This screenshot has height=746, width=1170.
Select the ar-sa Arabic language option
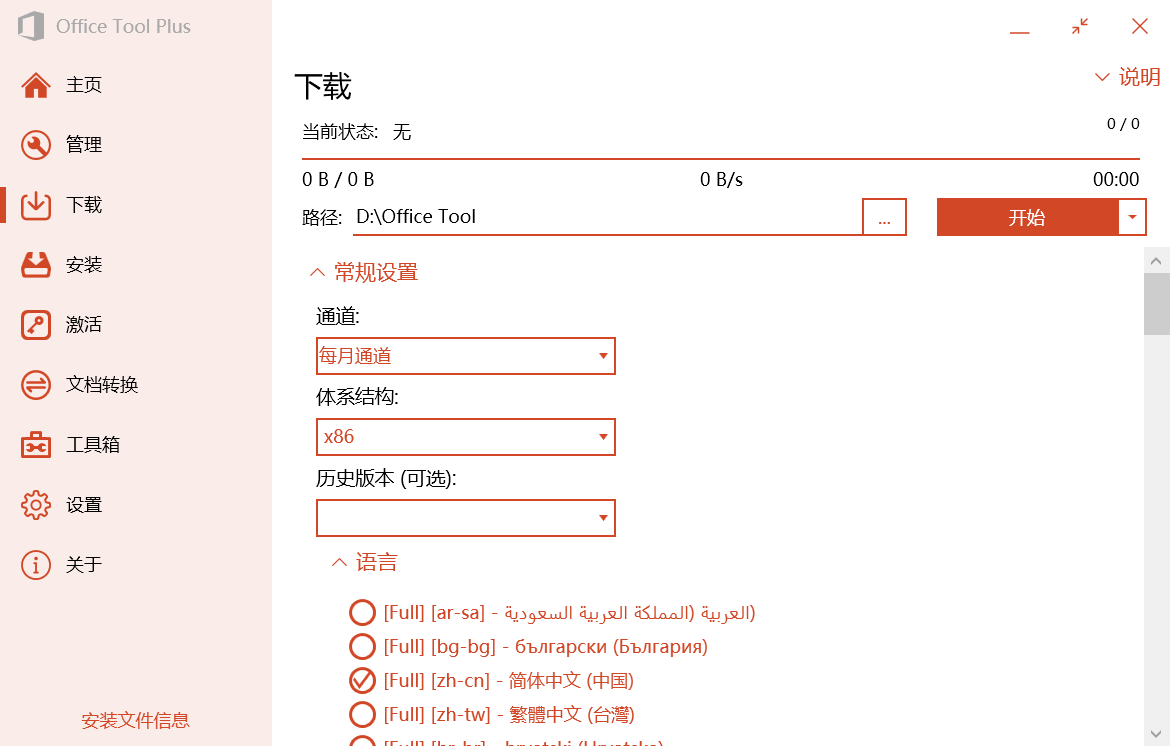point(362,612)
